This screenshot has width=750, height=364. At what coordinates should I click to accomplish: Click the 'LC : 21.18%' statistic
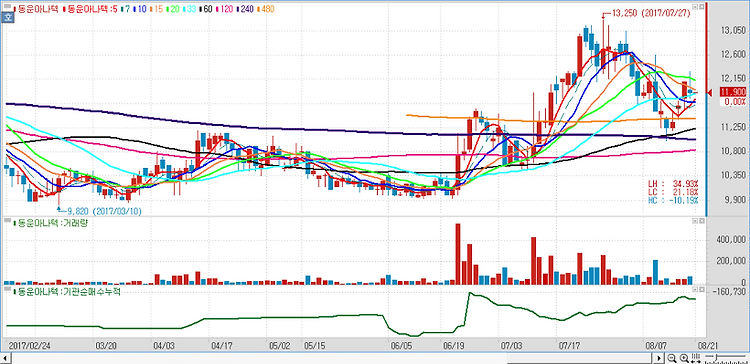pos(673,192)
